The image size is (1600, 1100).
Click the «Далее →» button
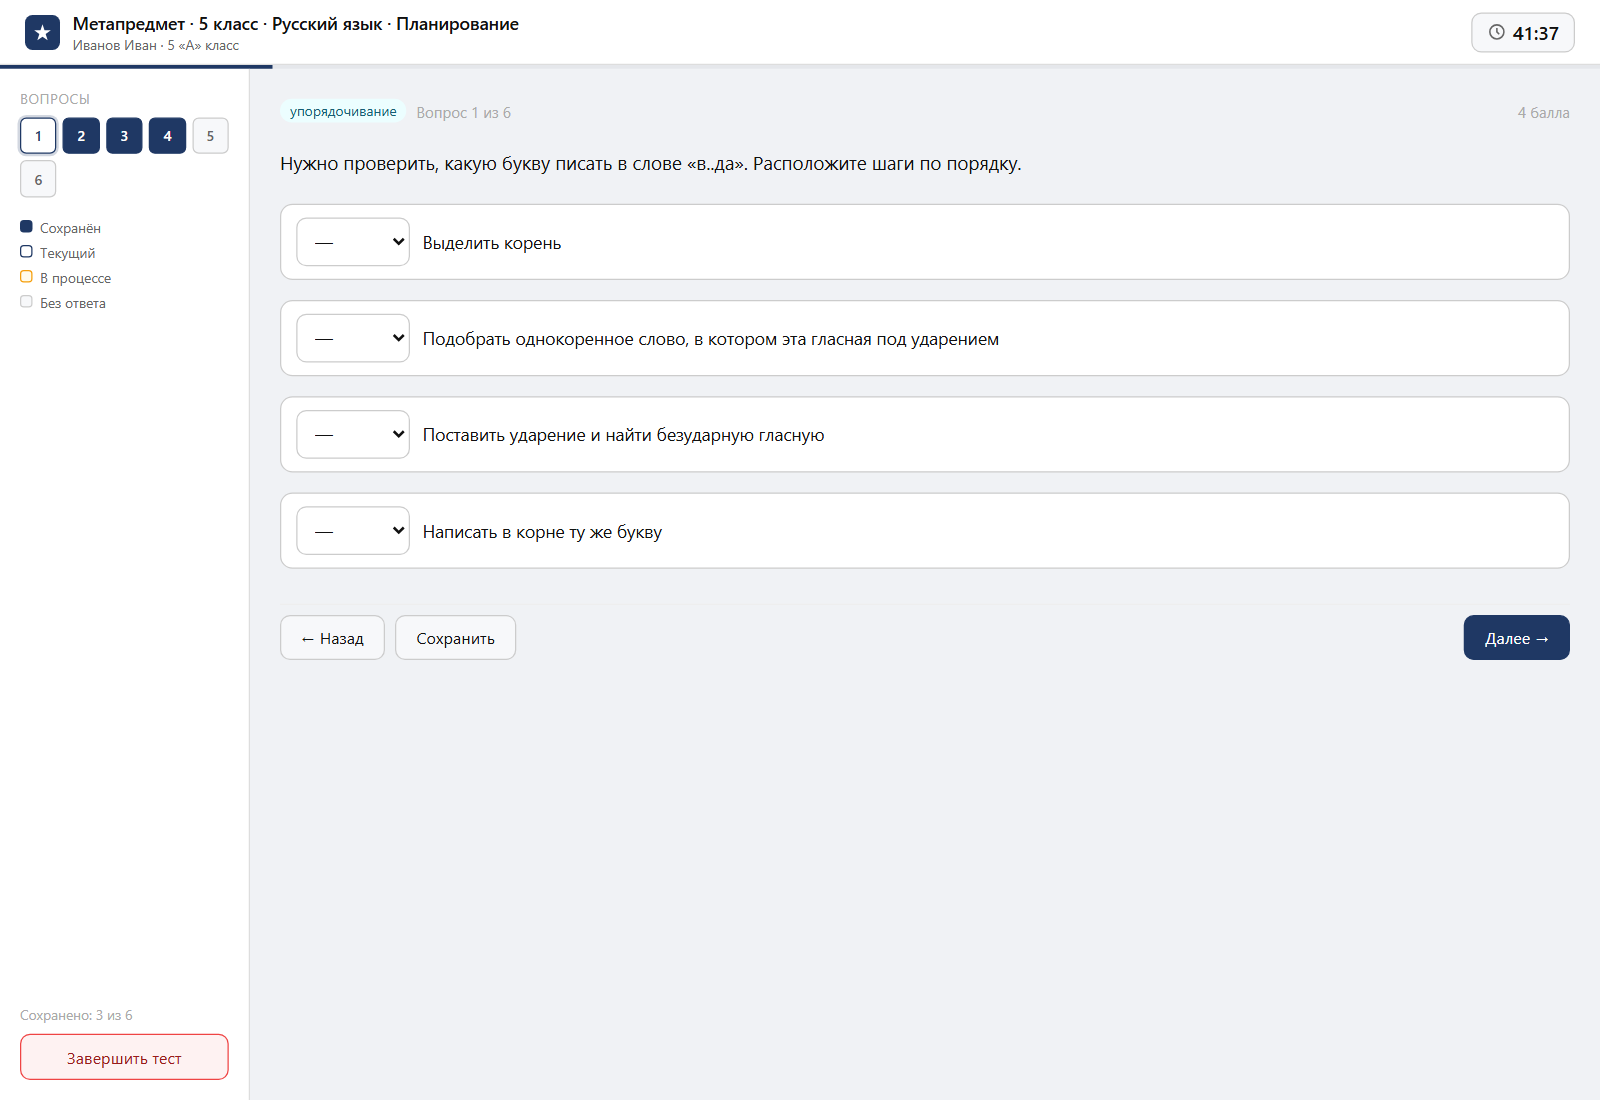pyautogui.click(x=1516, y=638)
